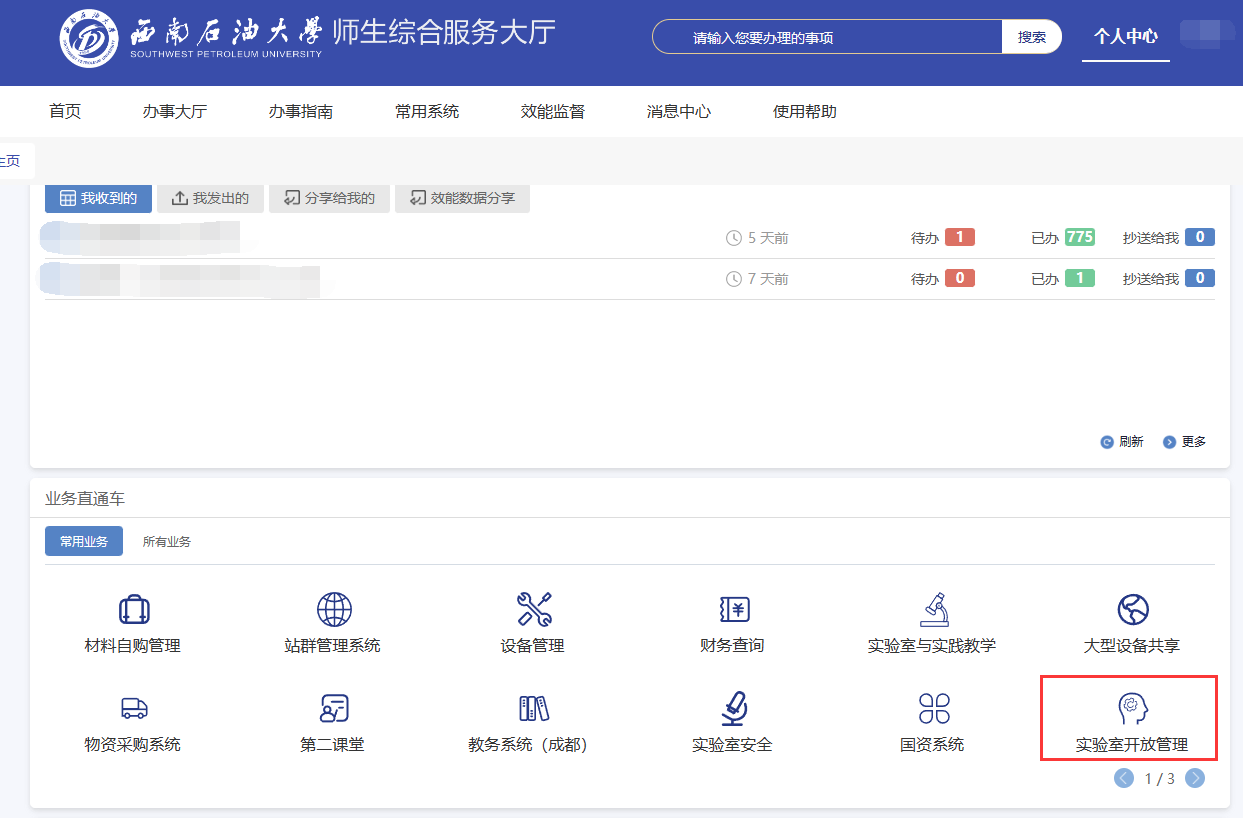Screen dimensions: 1243x818
Task: Open the 常用系统 menu item
Action: pos(427,112)
